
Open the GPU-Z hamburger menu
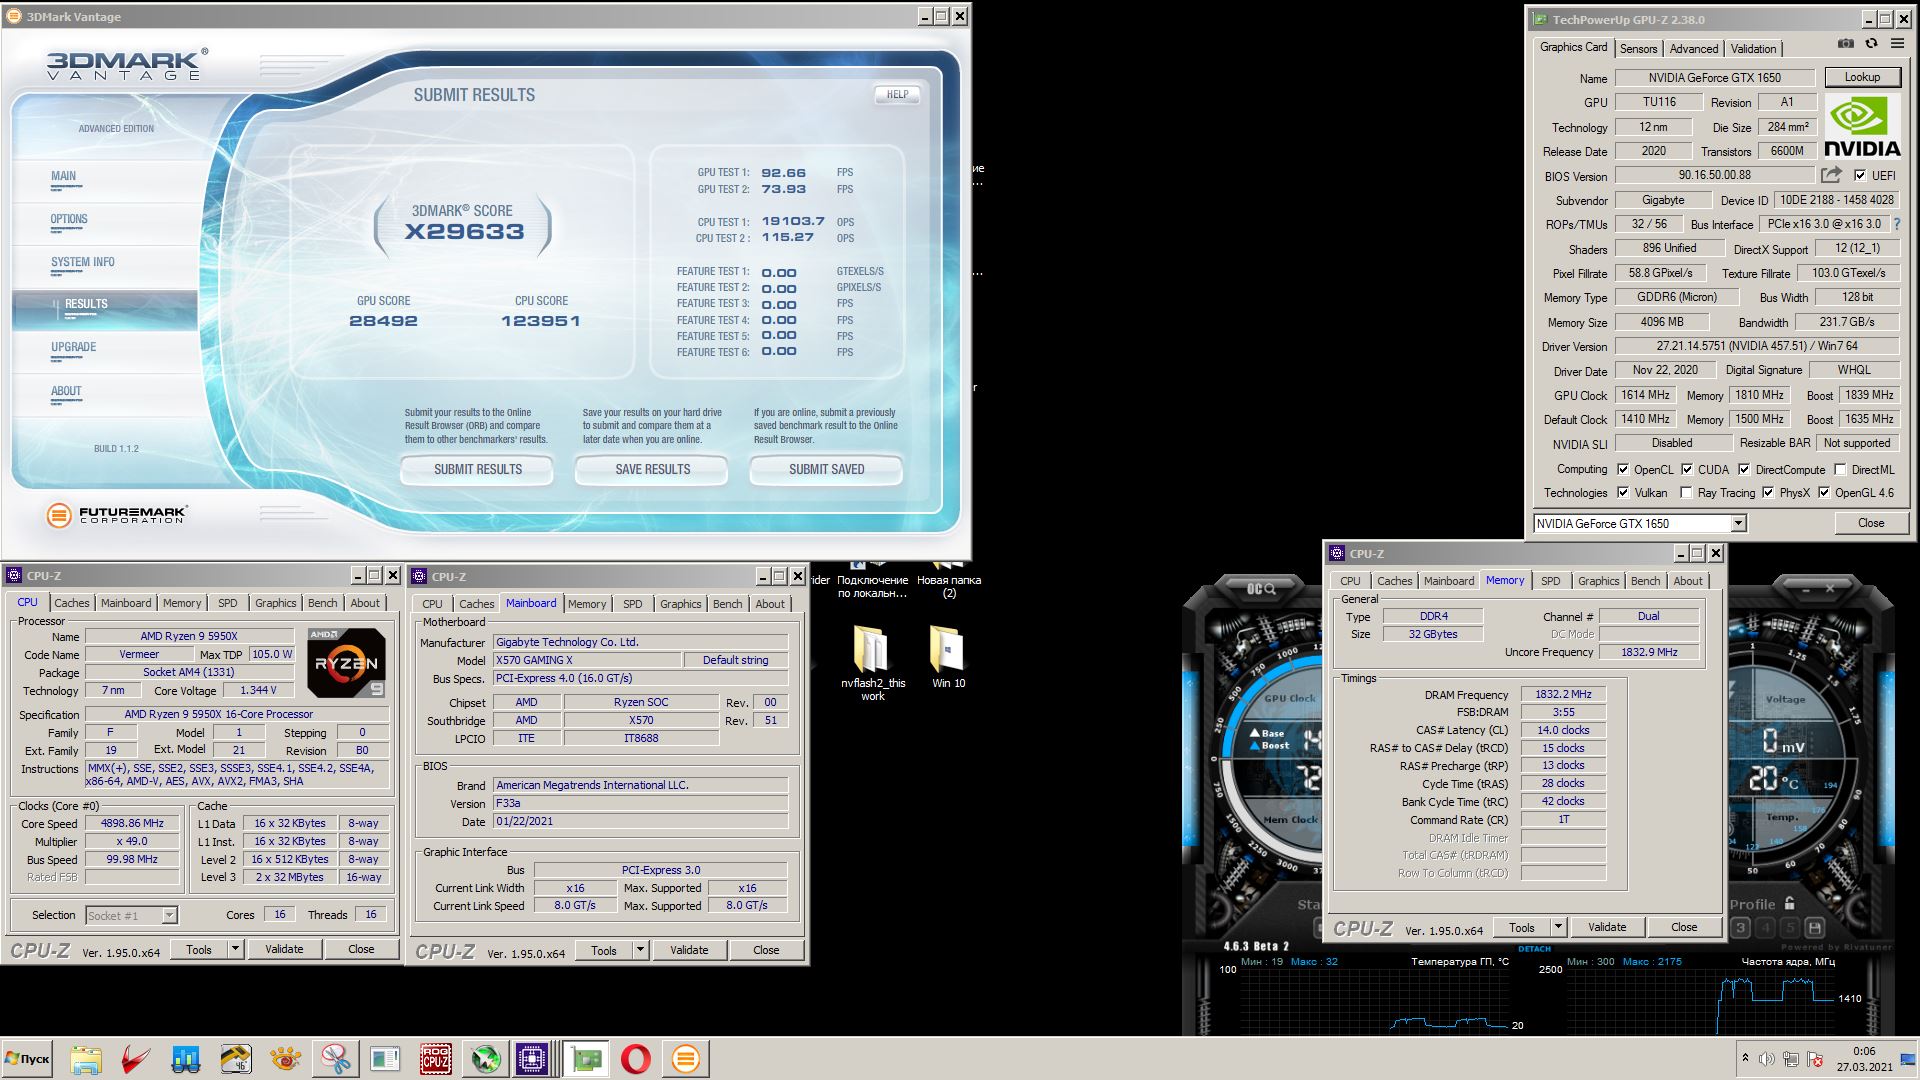[1897, 44]
